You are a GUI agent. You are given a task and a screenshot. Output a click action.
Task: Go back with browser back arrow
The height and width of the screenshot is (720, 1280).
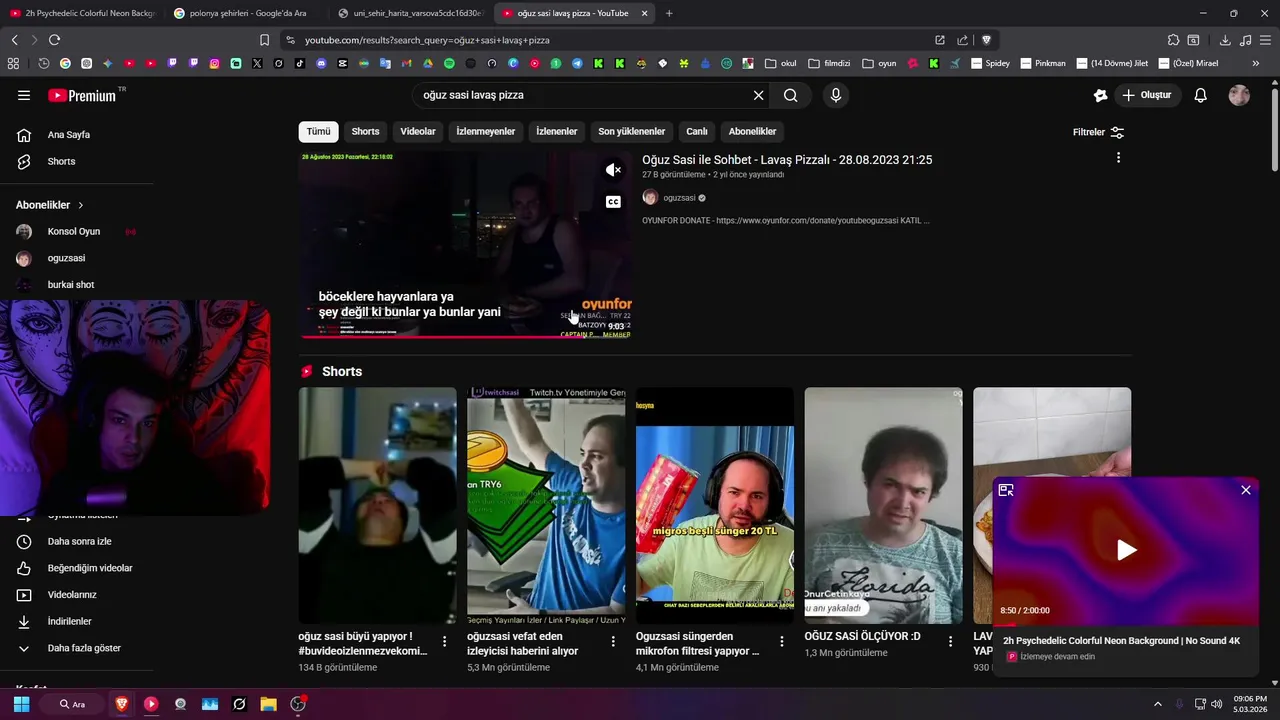[x=14, y=40]
